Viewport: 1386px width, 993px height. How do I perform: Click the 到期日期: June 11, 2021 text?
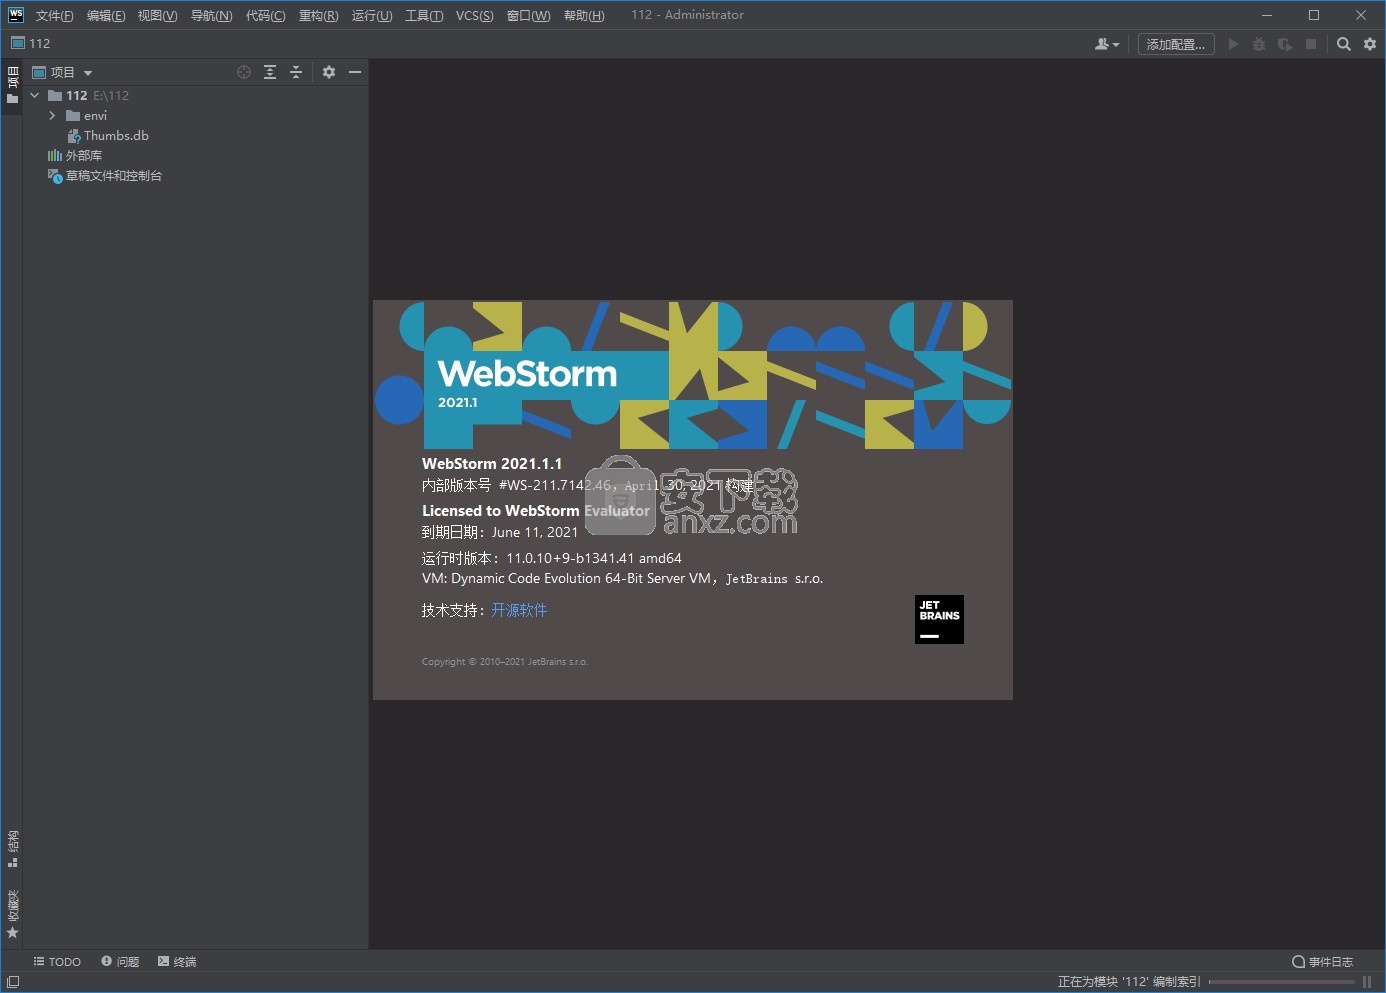pos(500,532)
